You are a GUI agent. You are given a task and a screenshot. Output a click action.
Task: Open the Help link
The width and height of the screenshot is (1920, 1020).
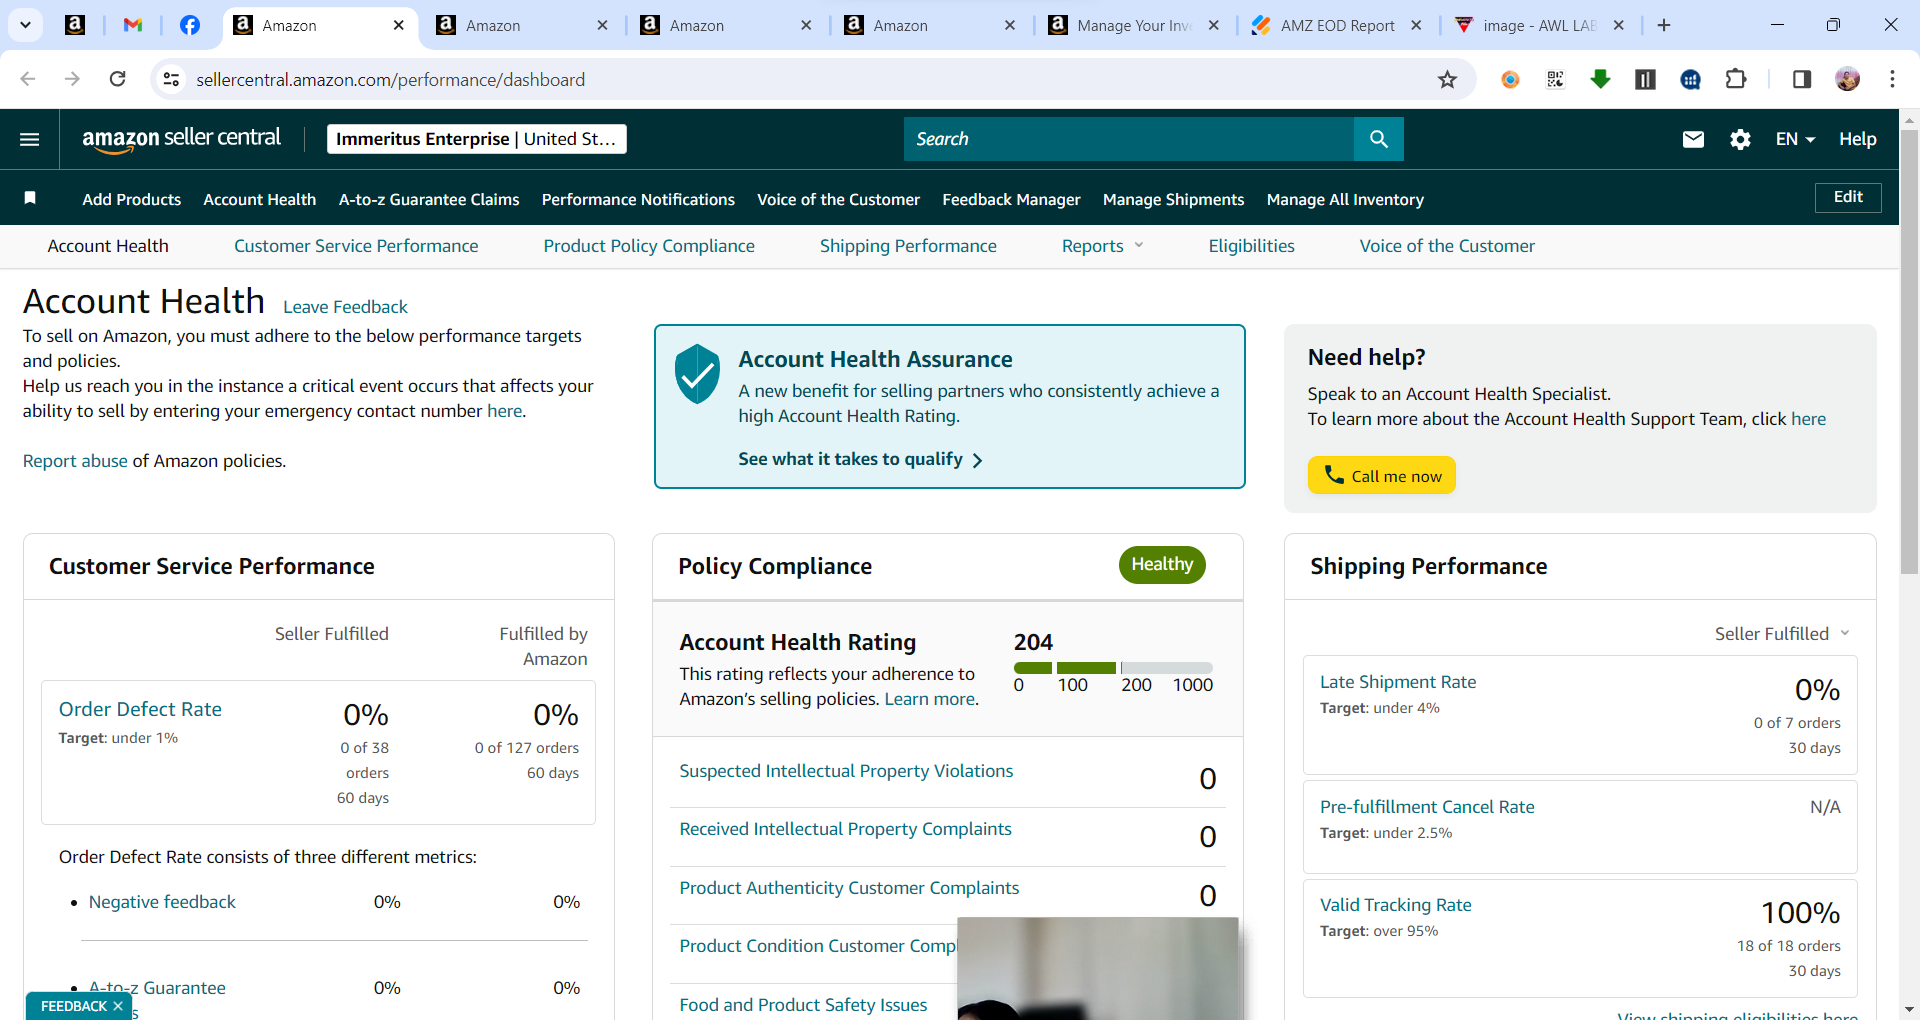(x=1857, y=139)
